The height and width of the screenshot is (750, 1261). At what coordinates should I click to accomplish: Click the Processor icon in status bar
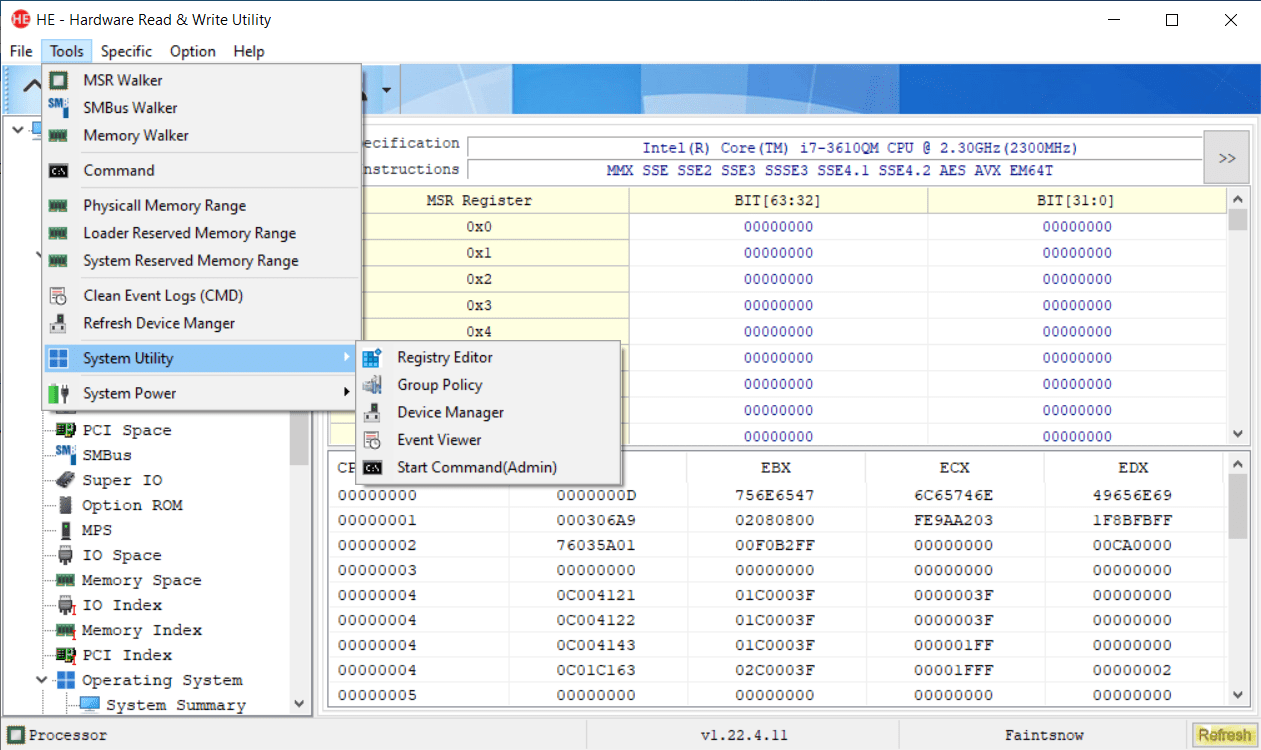click(16, 735)
